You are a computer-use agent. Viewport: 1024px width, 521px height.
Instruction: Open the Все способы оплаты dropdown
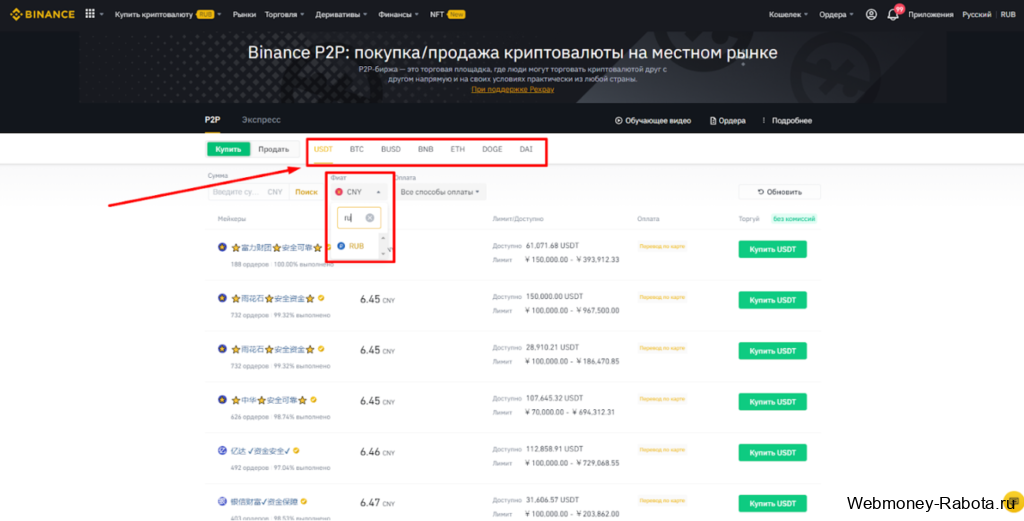(440, 192)
